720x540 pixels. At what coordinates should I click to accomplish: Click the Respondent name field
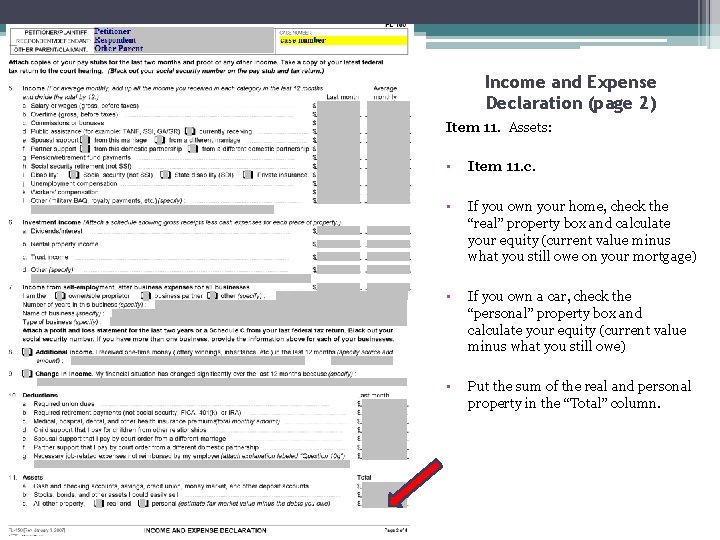point(183,40)
